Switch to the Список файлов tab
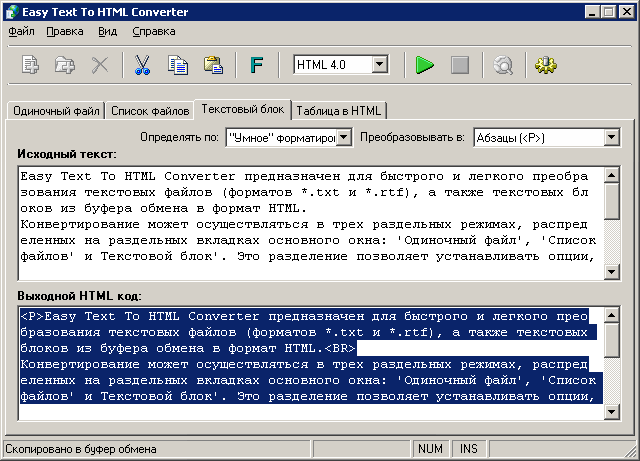640x461 pixels. [x=150, y=111]
